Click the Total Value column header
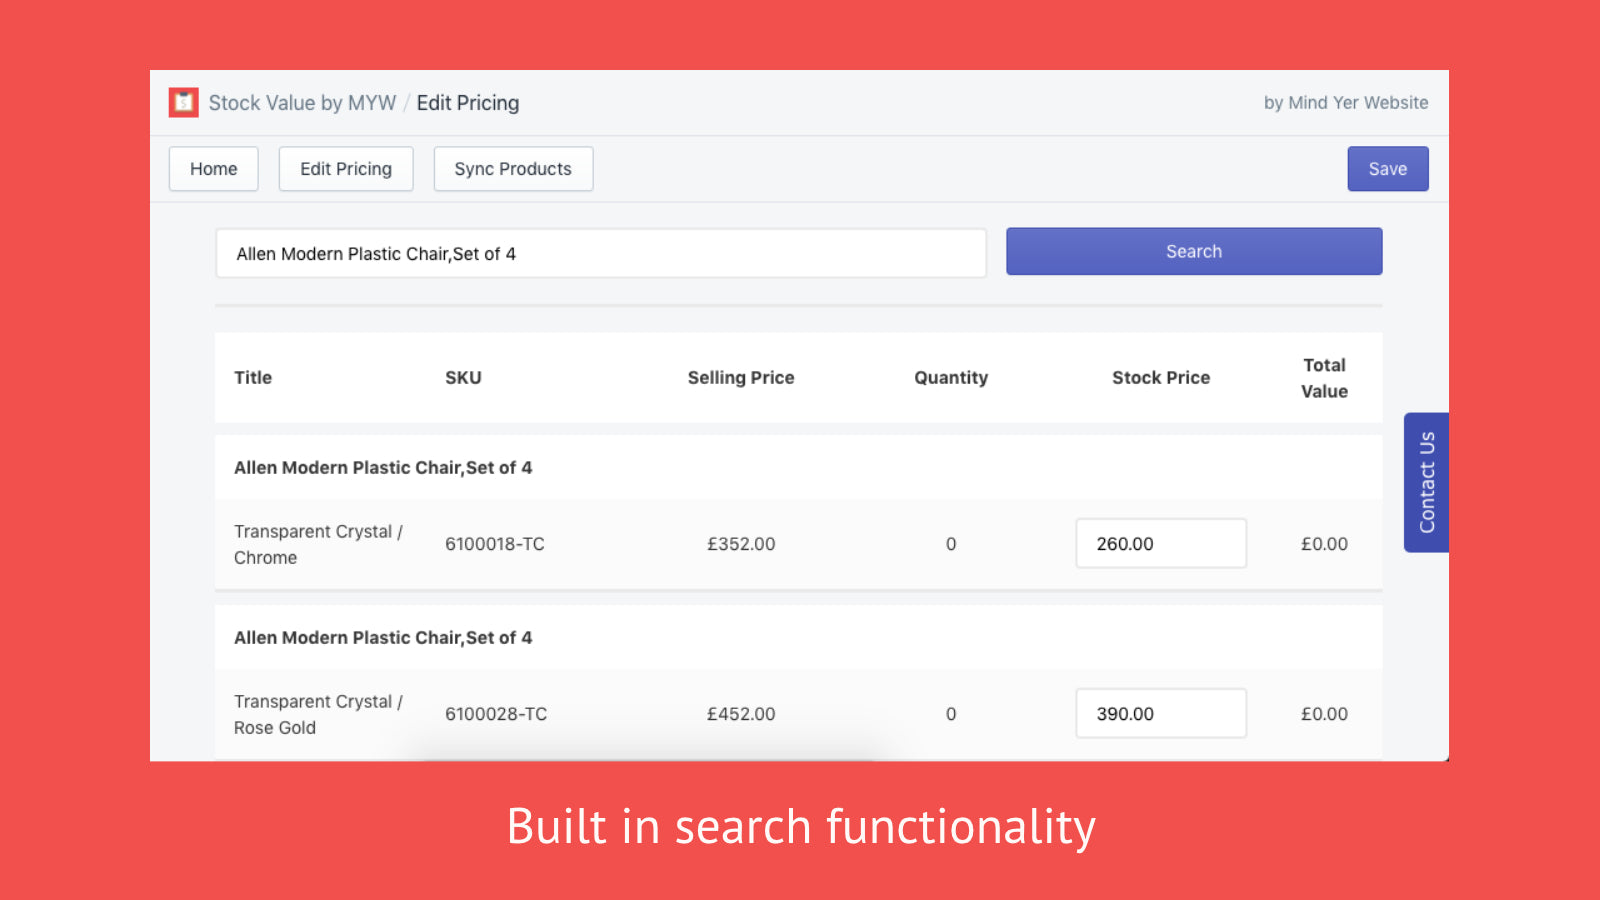Screen dimensions: 1600x900 coord(1324,378)
